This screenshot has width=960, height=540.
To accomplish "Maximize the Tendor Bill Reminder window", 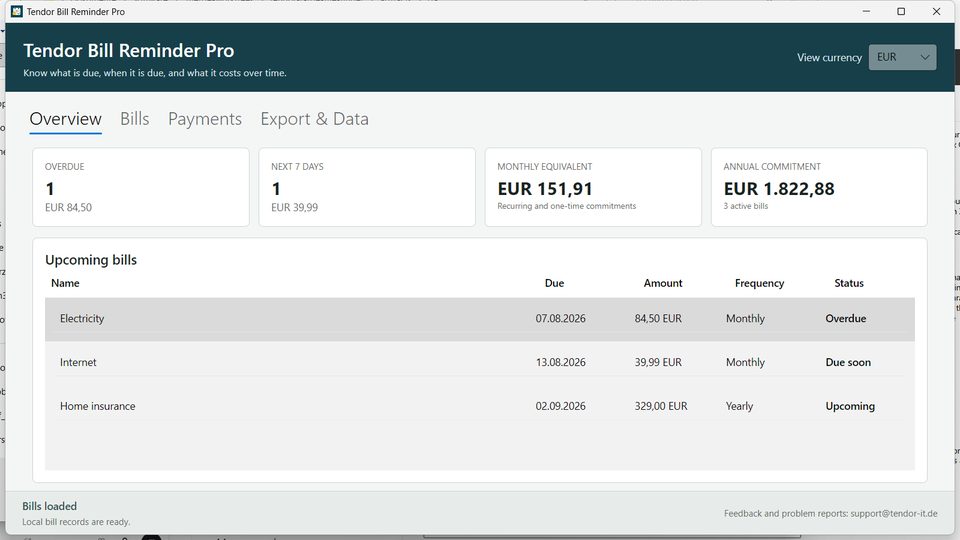I will click(x=901, y=12).
